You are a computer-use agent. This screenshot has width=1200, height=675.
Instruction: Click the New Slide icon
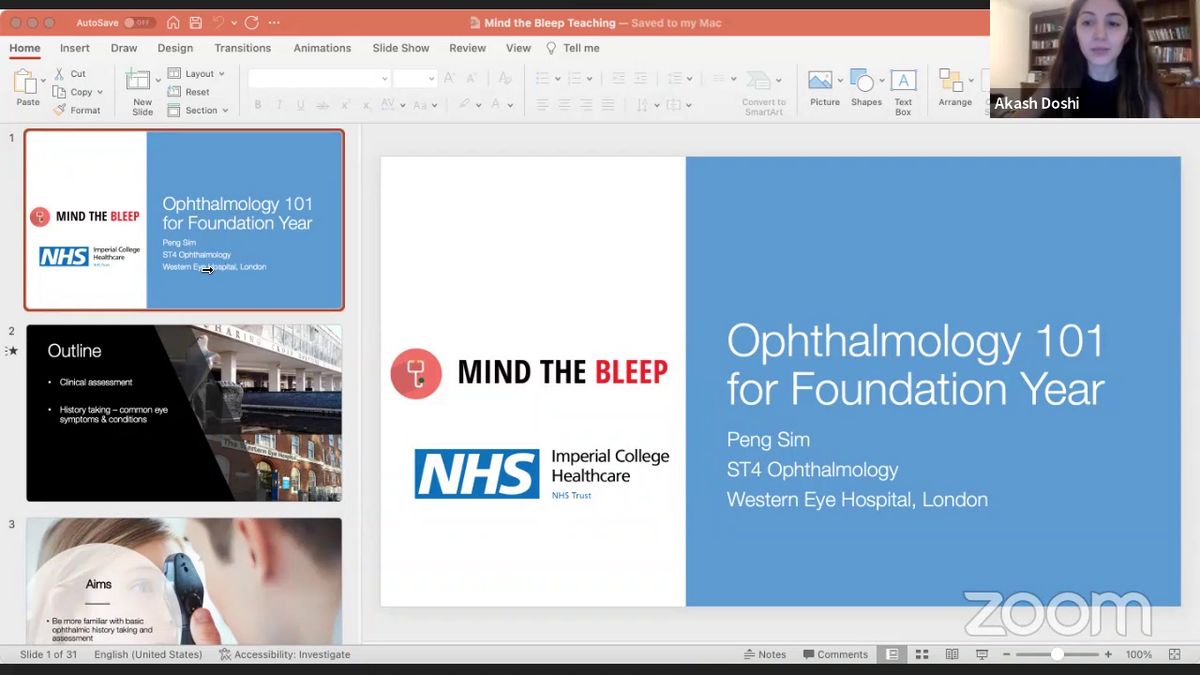pos(138,81)
